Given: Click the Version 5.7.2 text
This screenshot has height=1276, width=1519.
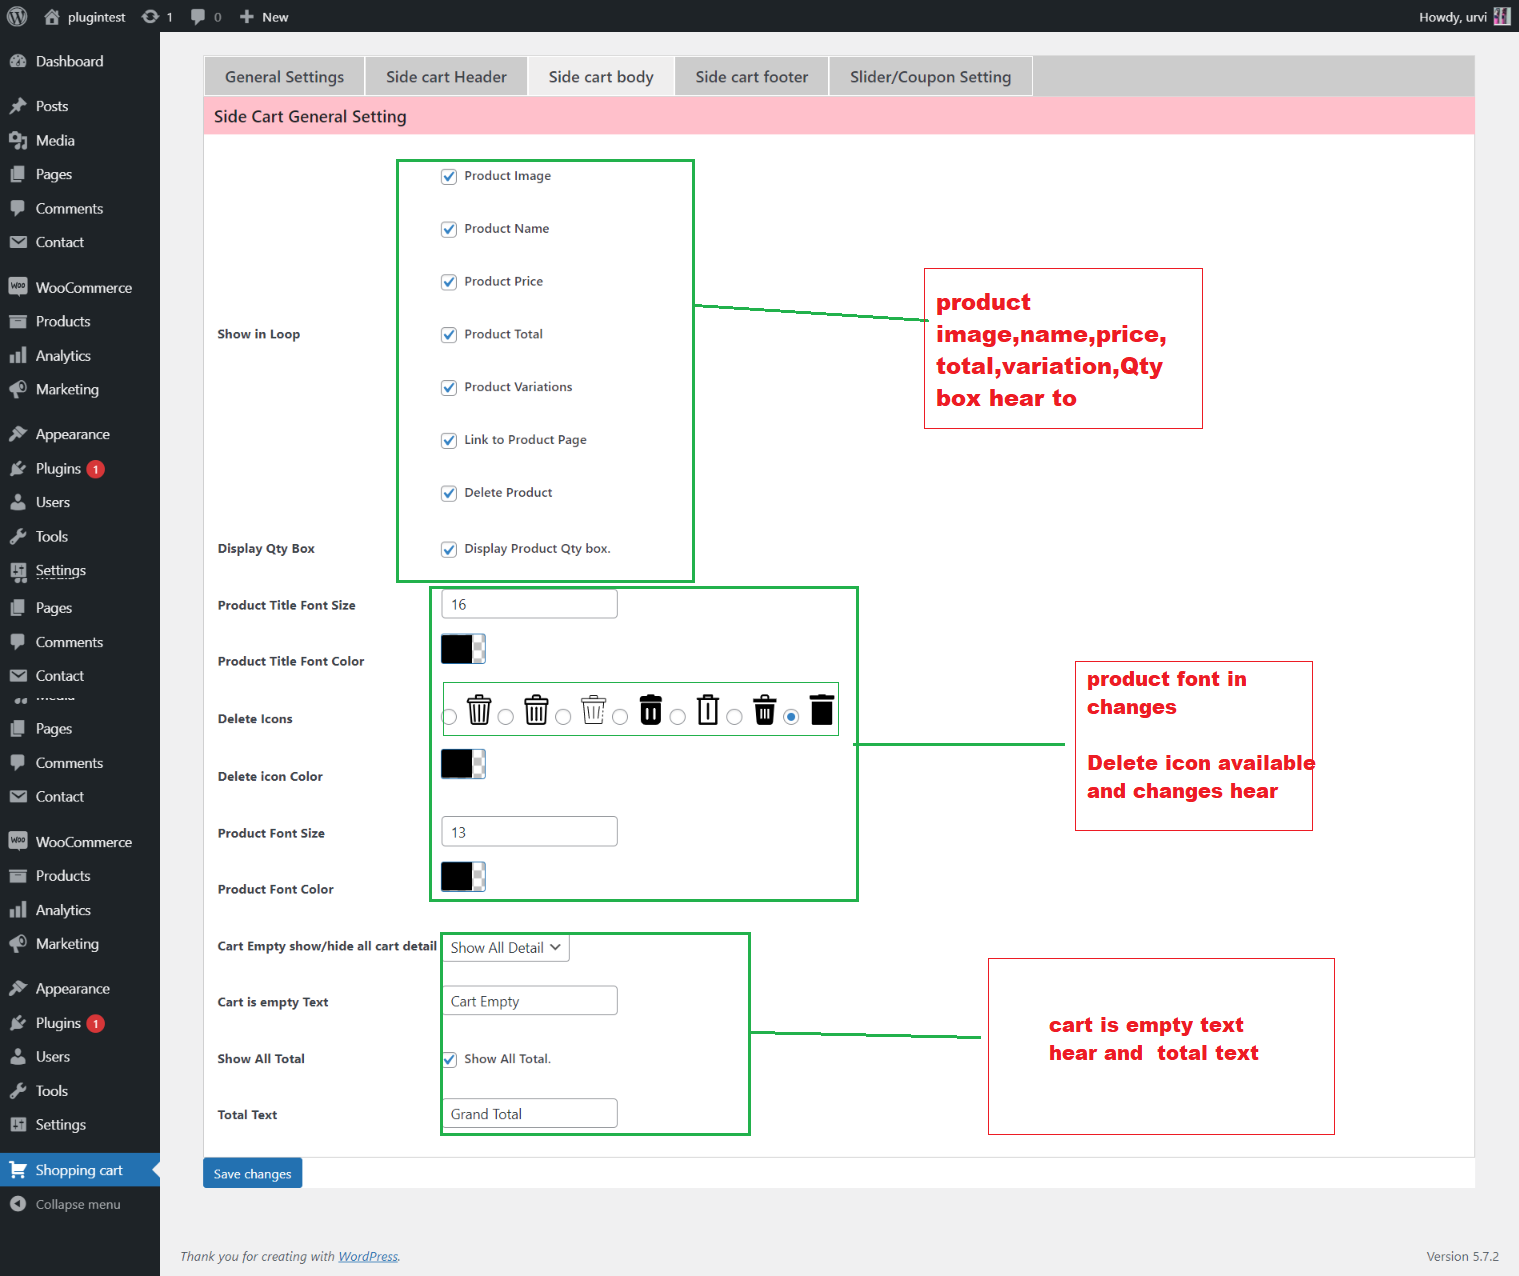Looking at the screenshot, I should click(1462, 1257).
